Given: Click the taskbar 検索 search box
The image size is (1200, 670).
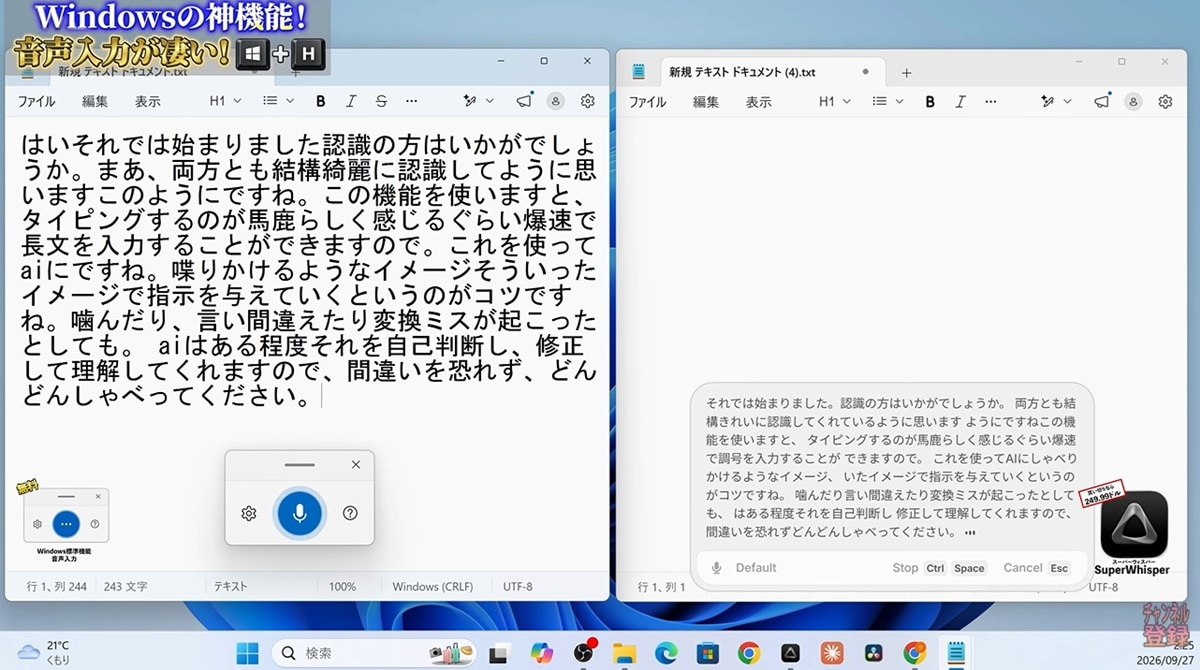Looking at the screenshot, I should (x=376, y=653).
